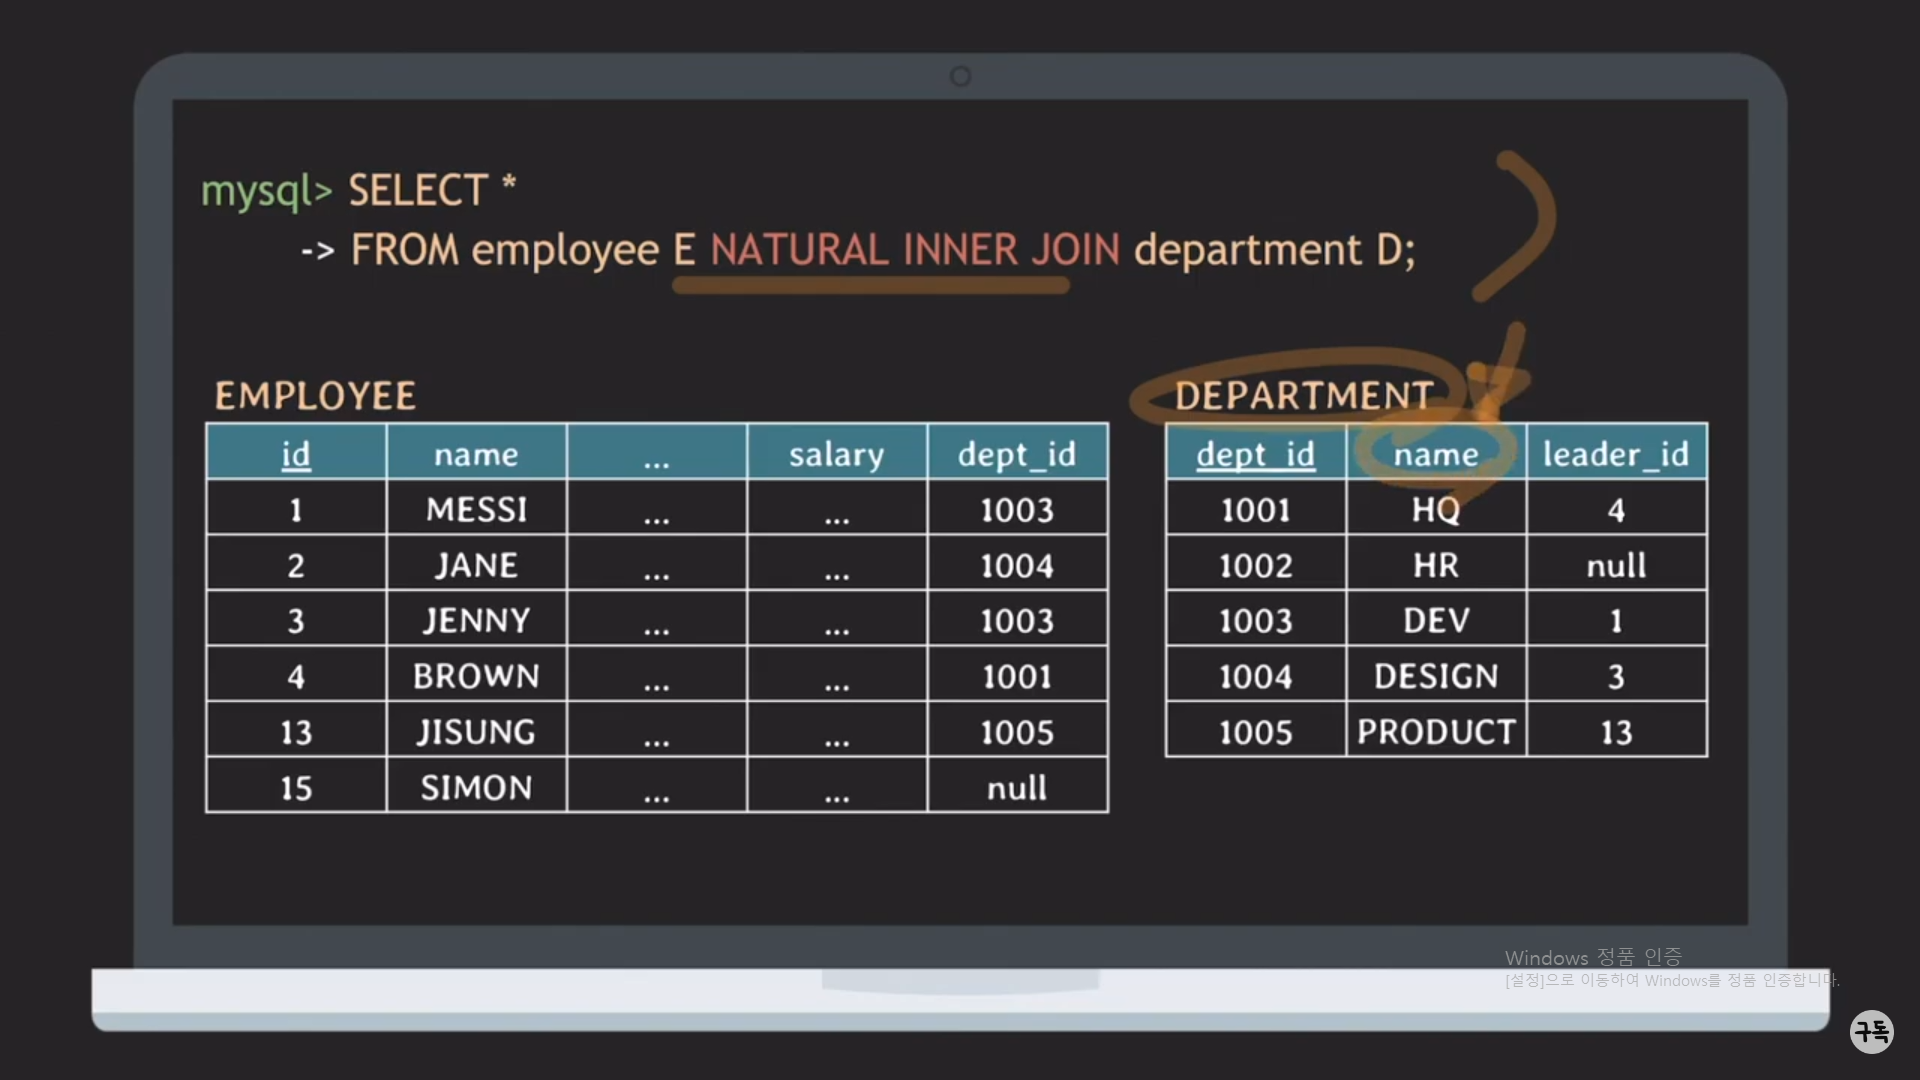Click the dept_id header in EMPLOYEE table
The height and width of the screenshot is (1080, 1920).
[1017, 454]
